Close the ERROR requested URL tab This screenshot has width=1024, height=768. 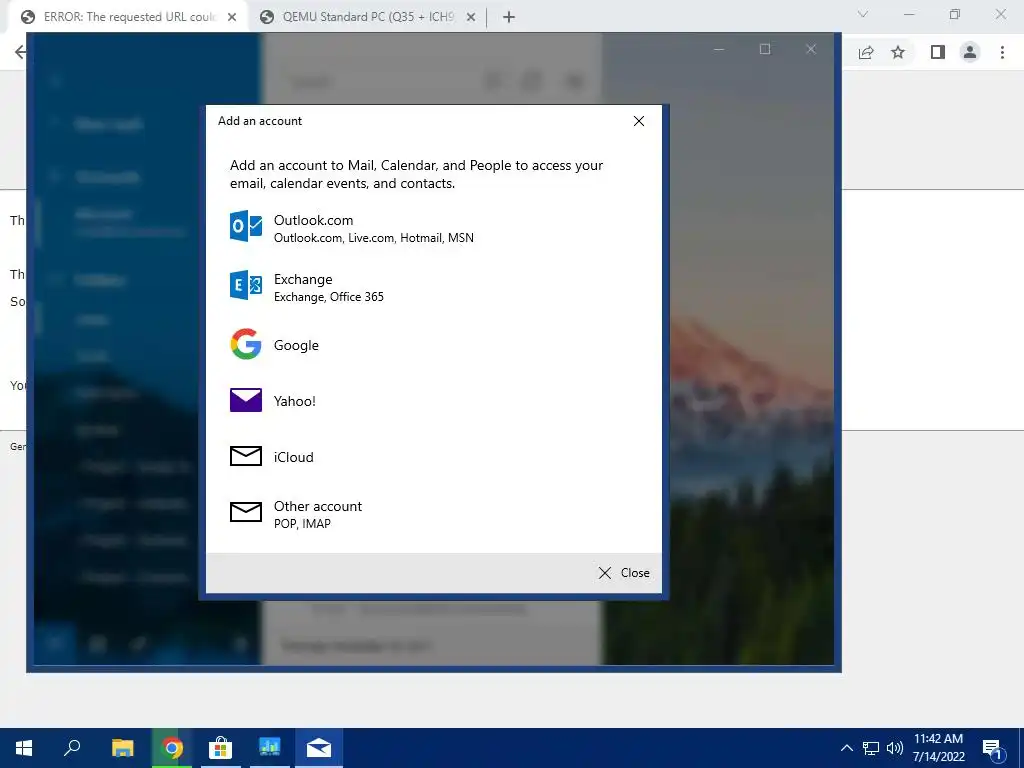[x=232, y=17]
